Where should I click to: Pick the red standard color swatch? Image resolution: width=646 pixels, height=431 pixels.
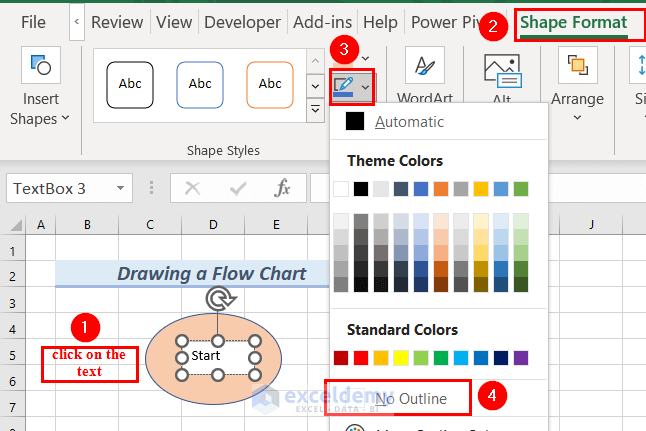pyautogui.click(x=361, y=358)
